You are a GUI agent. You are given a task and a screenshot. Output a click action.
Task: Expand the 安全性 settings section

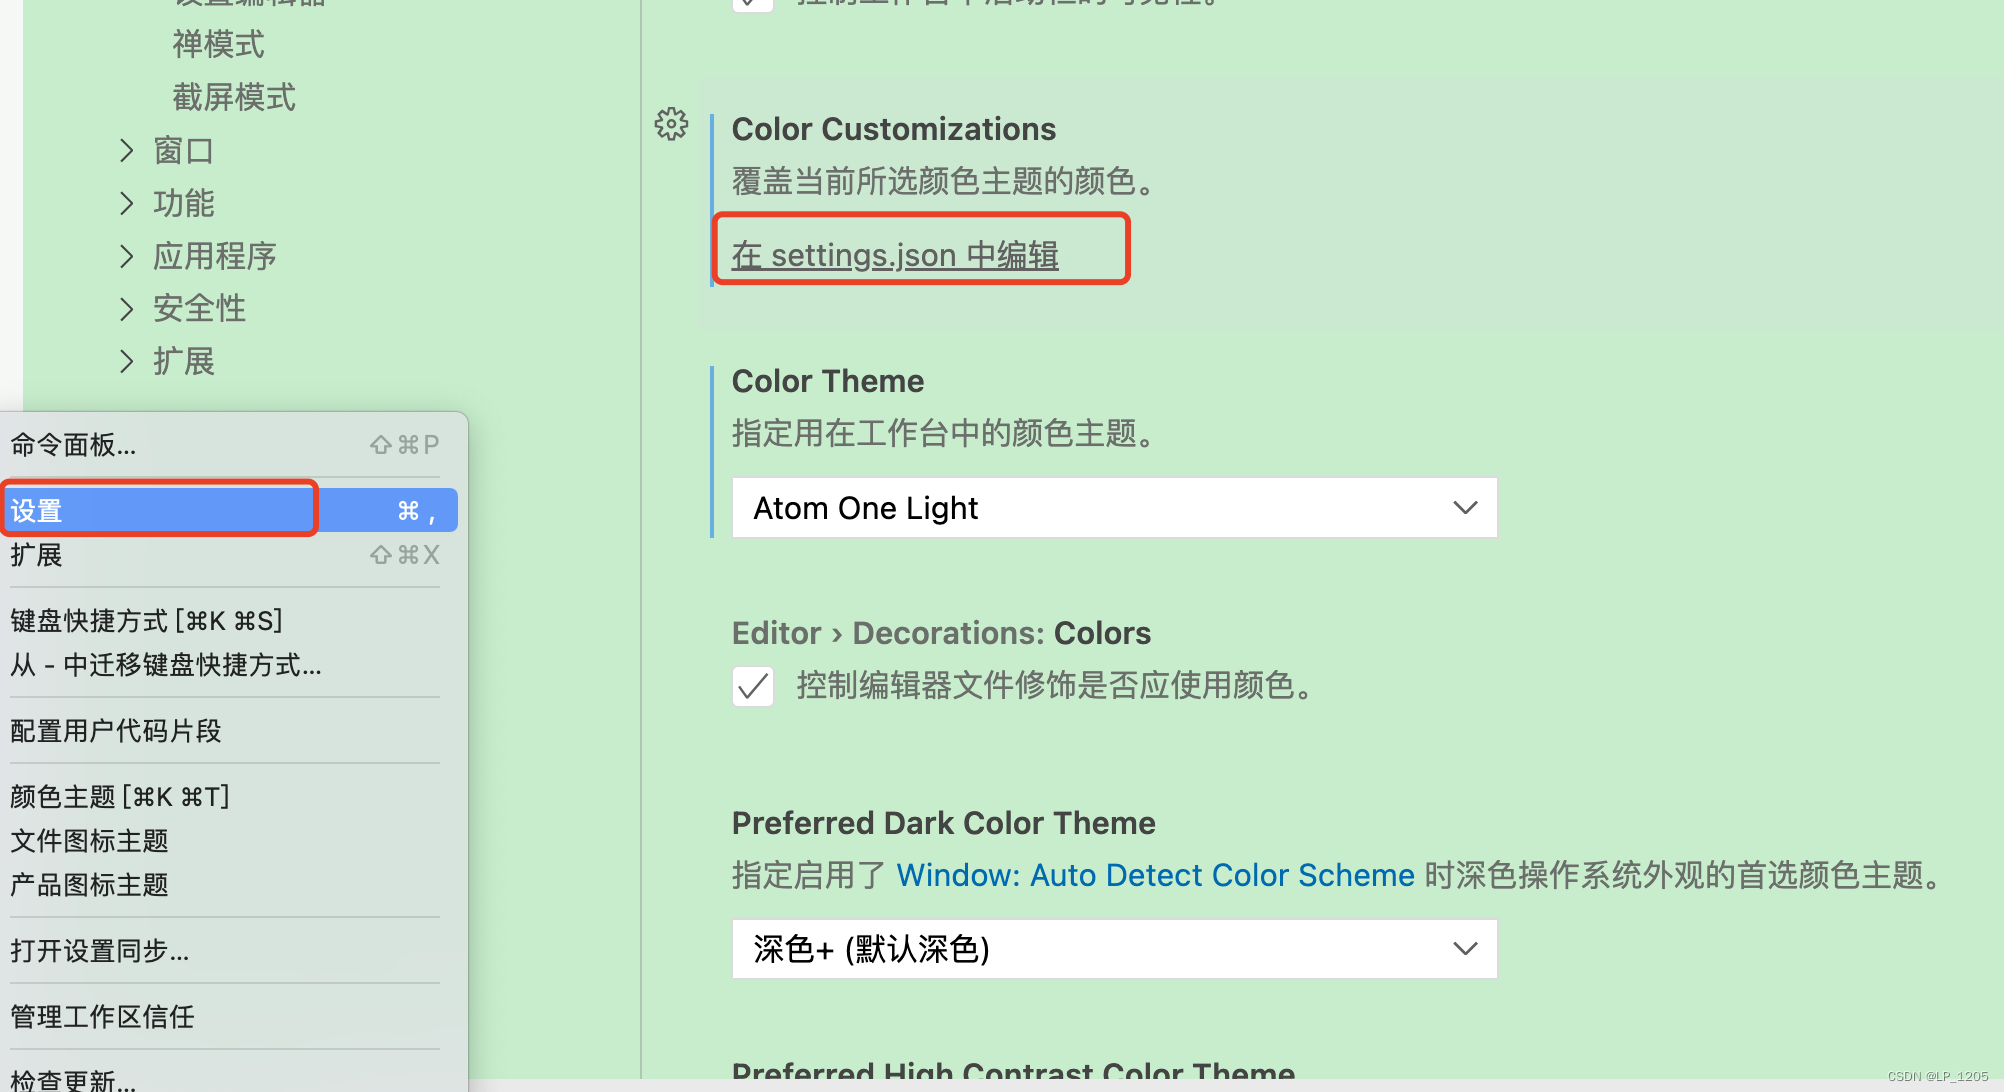pos(199,308)
